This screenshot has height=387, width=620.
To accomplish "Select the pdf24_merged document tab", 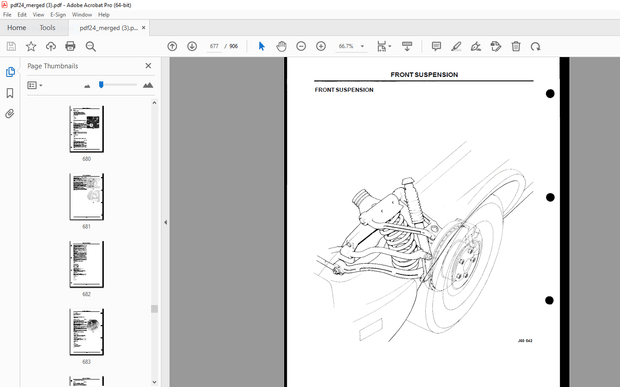I will click(x=109, y=28).
